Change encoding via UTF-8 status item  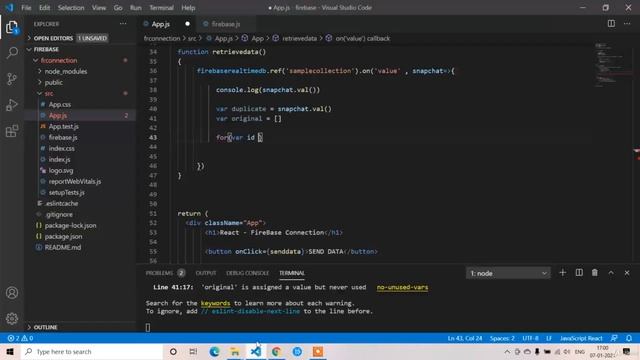click(x=530, y=338)
